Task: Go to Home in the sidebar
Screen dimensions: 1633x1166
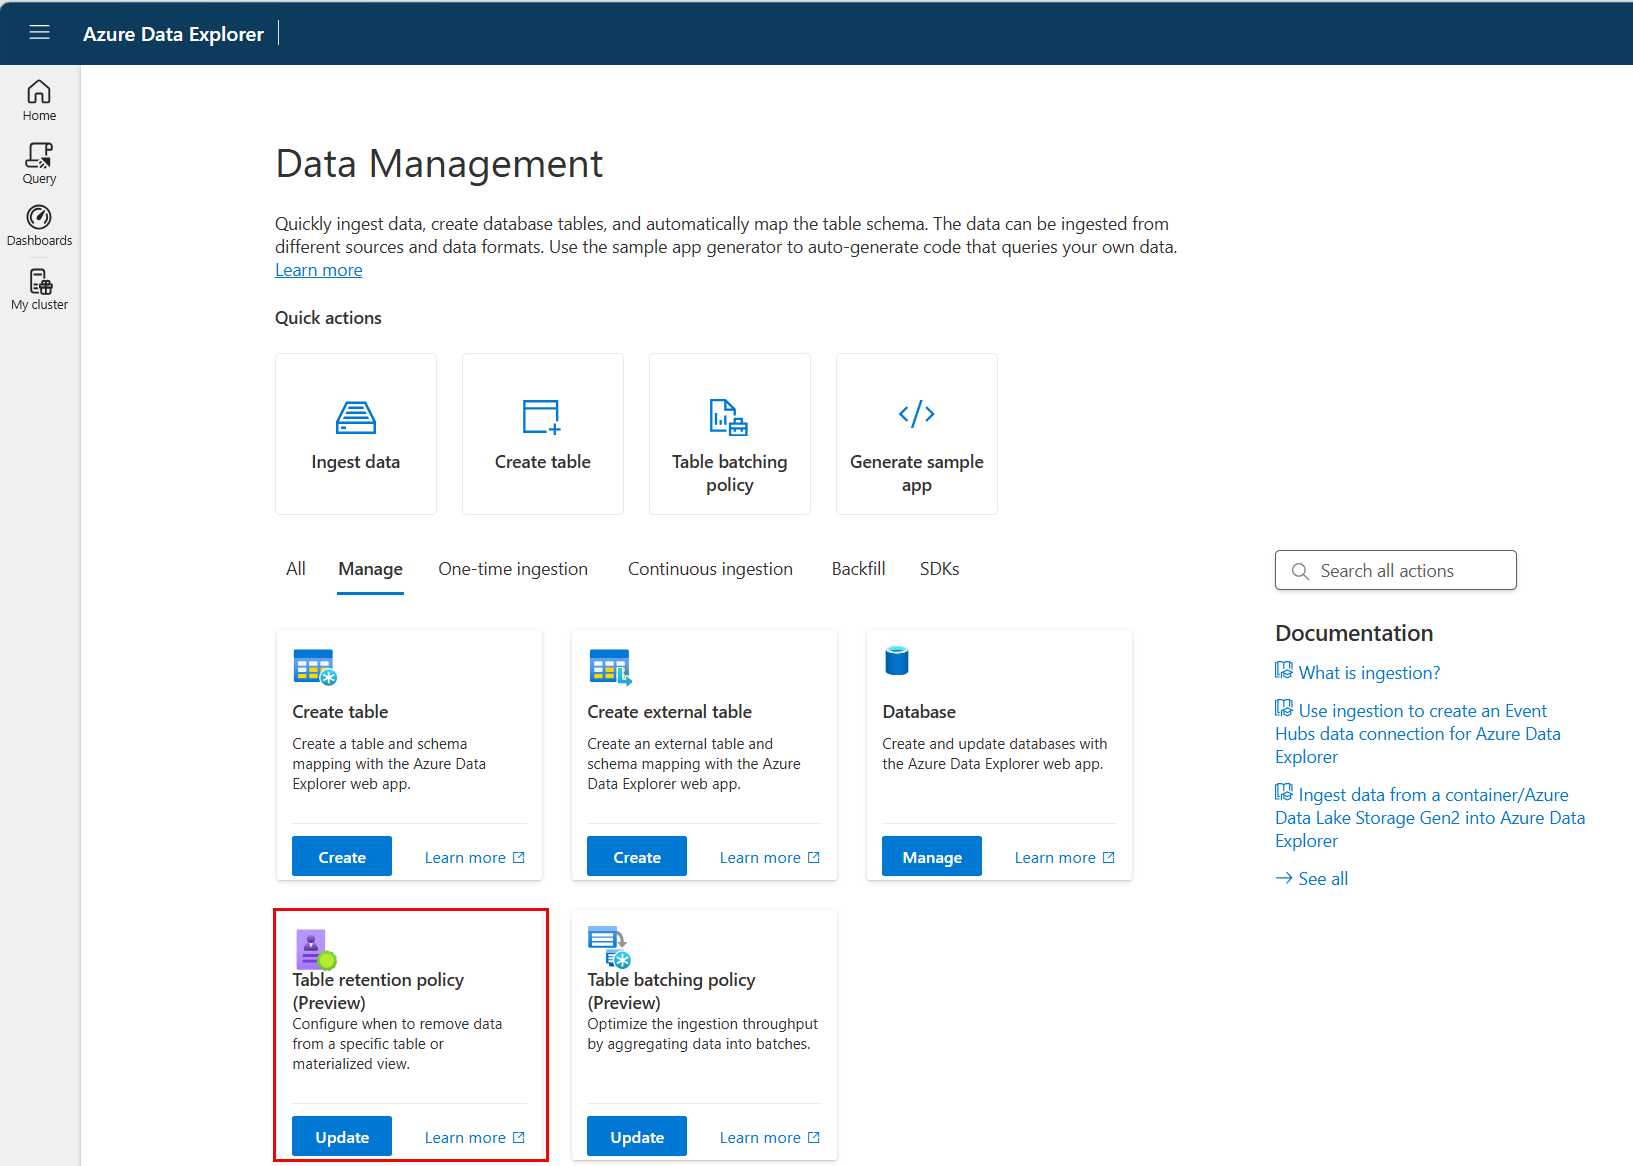Action: tap(39, 100)
